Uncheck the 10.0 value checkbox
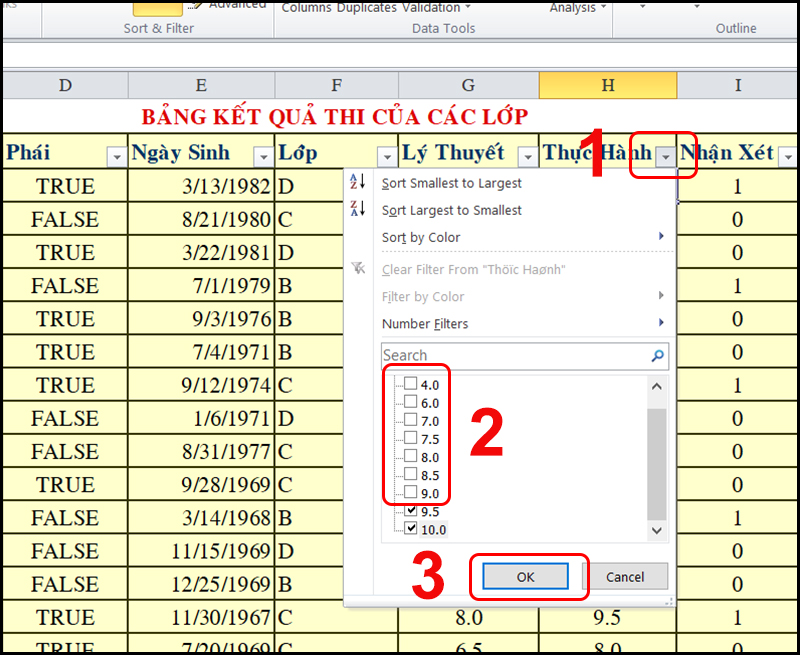800x655 pixels. coord(408,529)
